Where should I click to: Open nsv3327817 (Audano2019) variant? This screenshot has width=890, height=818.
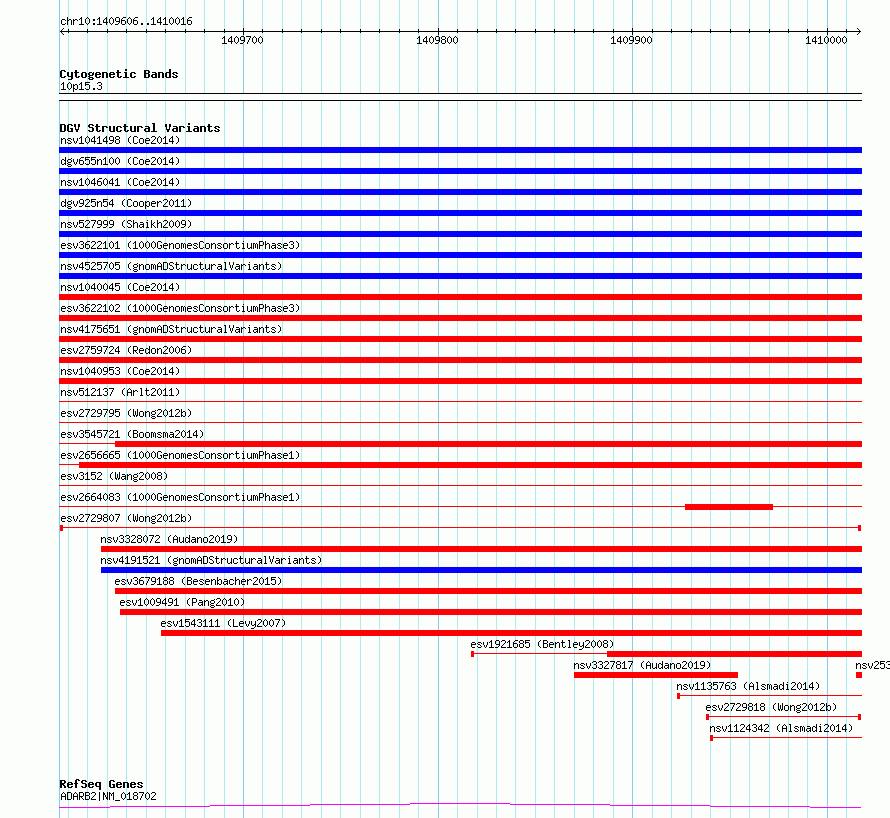[642, 665]
